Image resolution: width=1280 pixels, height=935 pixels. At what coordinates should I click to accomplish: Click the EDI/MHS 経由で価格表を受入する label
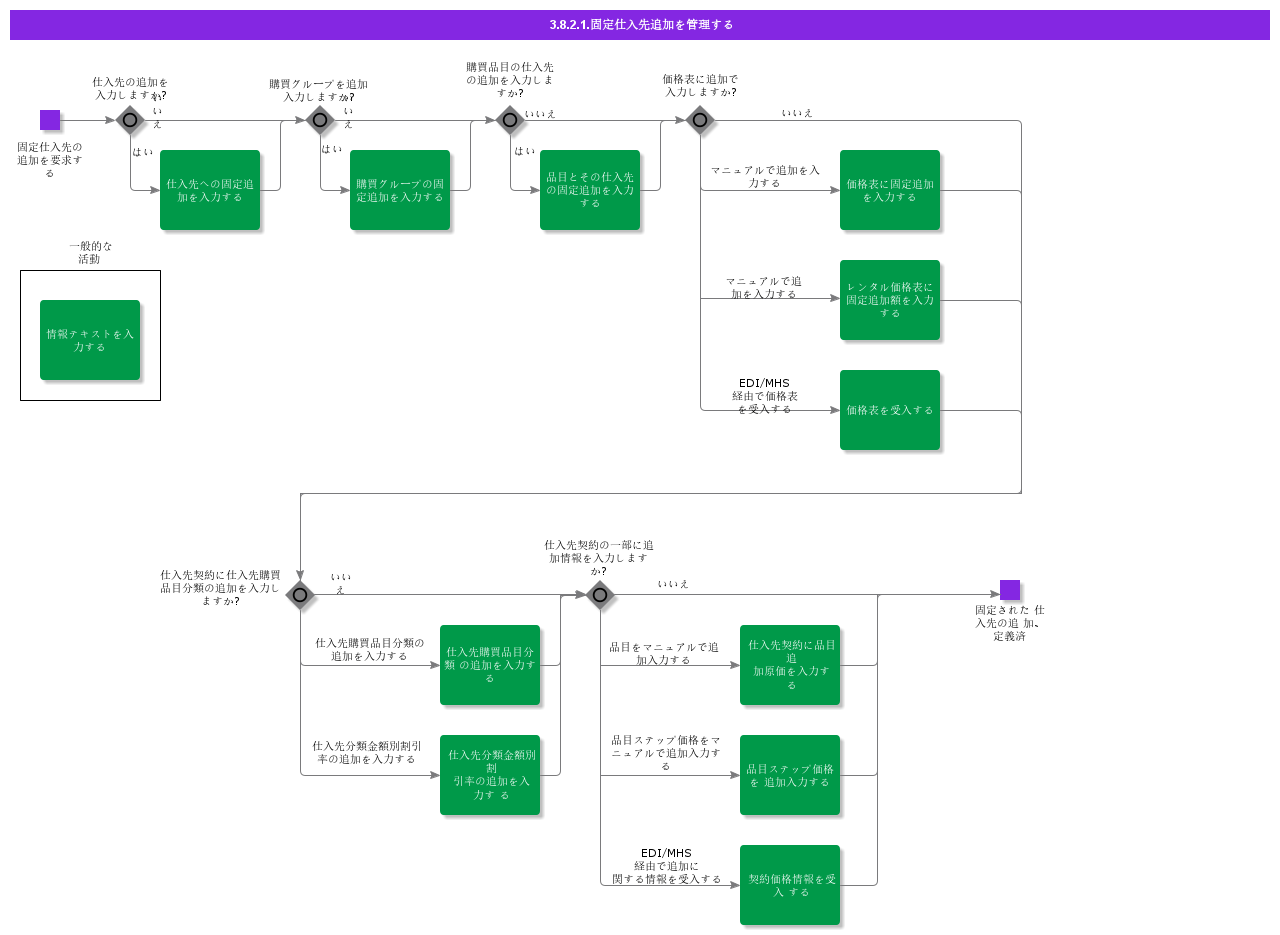[765, 394]
